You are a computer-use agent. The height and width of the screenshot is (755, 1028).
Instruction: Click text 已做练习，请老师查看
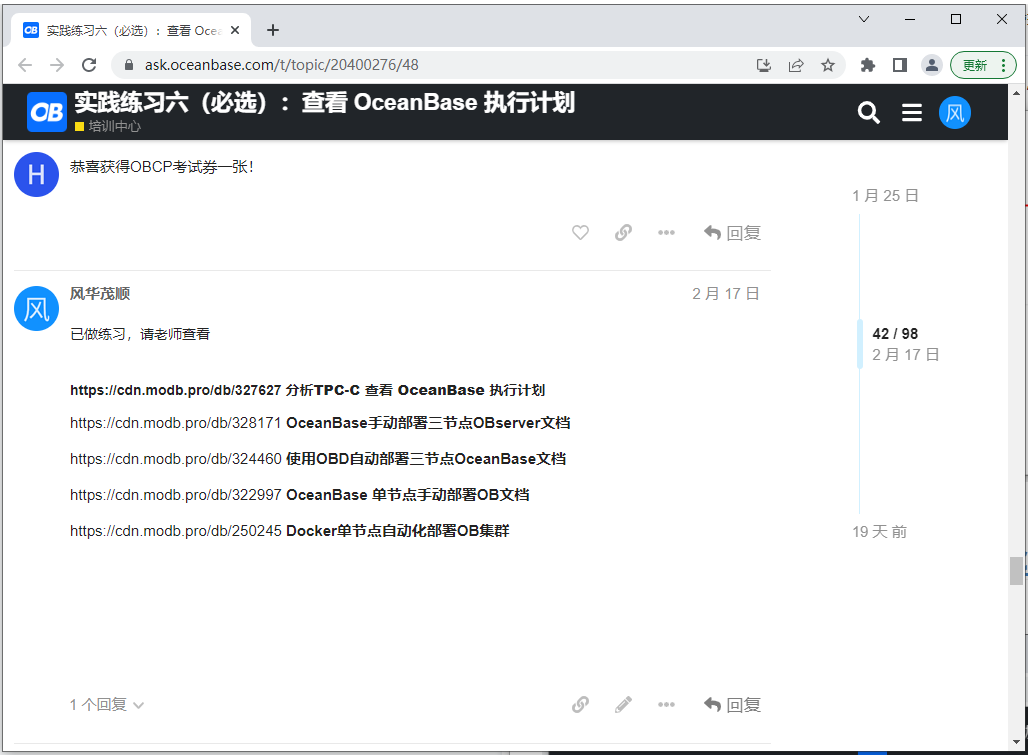pyautogui.click(x=140, y=334)
